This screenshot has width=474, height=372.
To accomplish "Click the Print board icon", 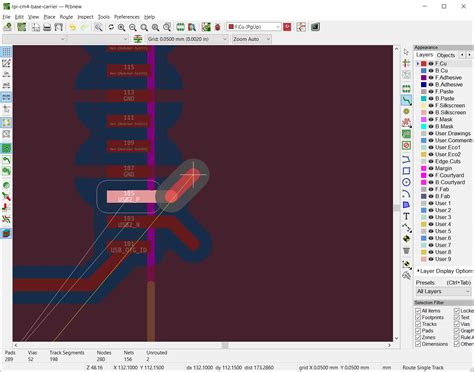I will click(x=47, y=27).
